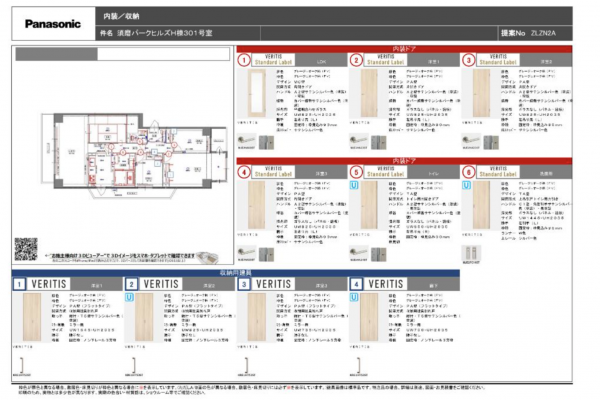Click the red circled number 6 badge

click(x=468, y=172)
